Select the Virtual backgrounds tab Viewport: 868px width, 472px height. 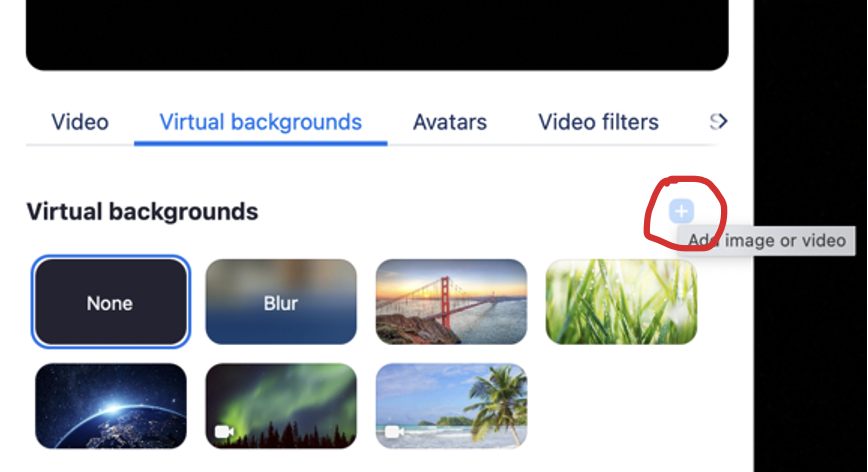(260, 123)
